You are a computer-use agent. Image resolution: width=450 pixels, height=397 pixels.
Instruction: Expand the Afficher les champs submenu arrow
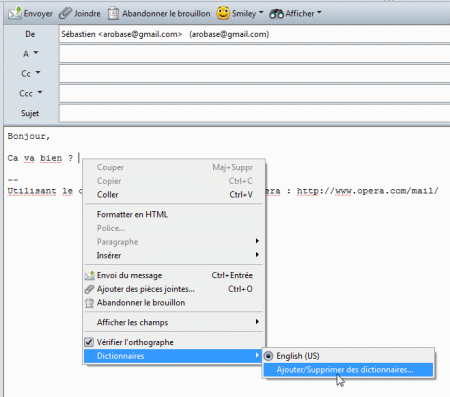point(257,322)
